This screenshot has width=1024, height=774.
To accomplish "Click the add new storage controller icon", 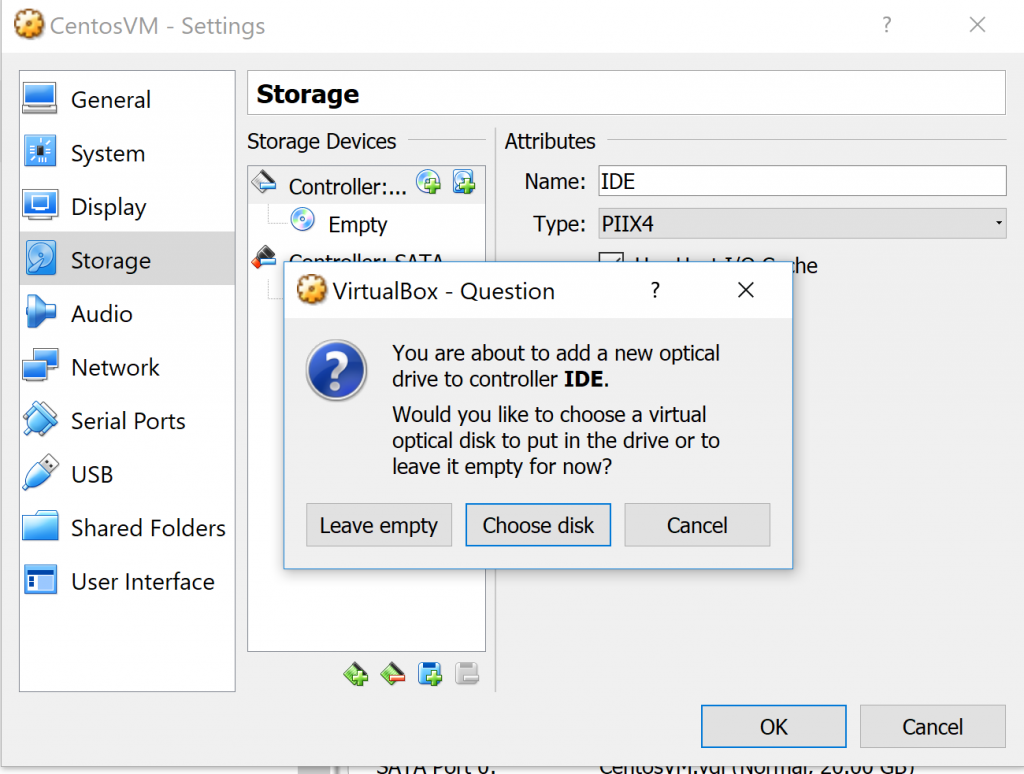I will (356, 673).
